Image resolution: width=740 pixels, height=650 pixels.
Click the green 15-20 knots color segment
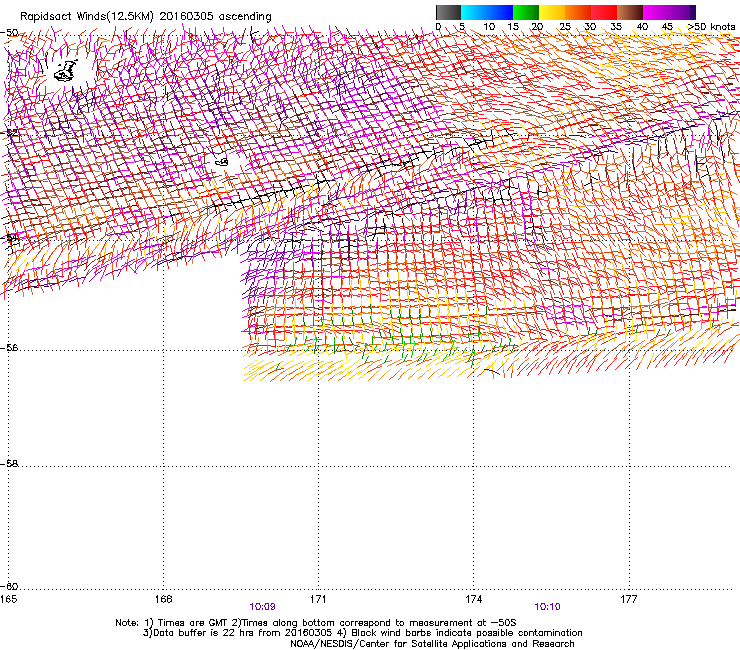526,12
